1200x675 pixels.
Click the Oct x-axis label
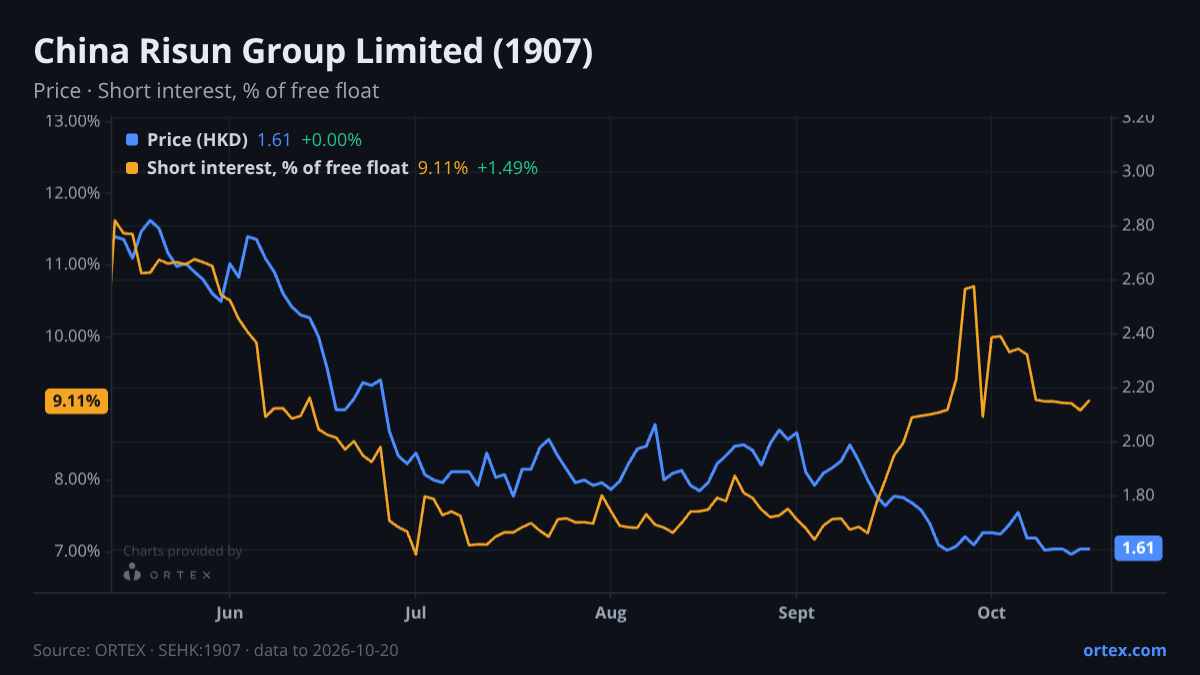991,613
